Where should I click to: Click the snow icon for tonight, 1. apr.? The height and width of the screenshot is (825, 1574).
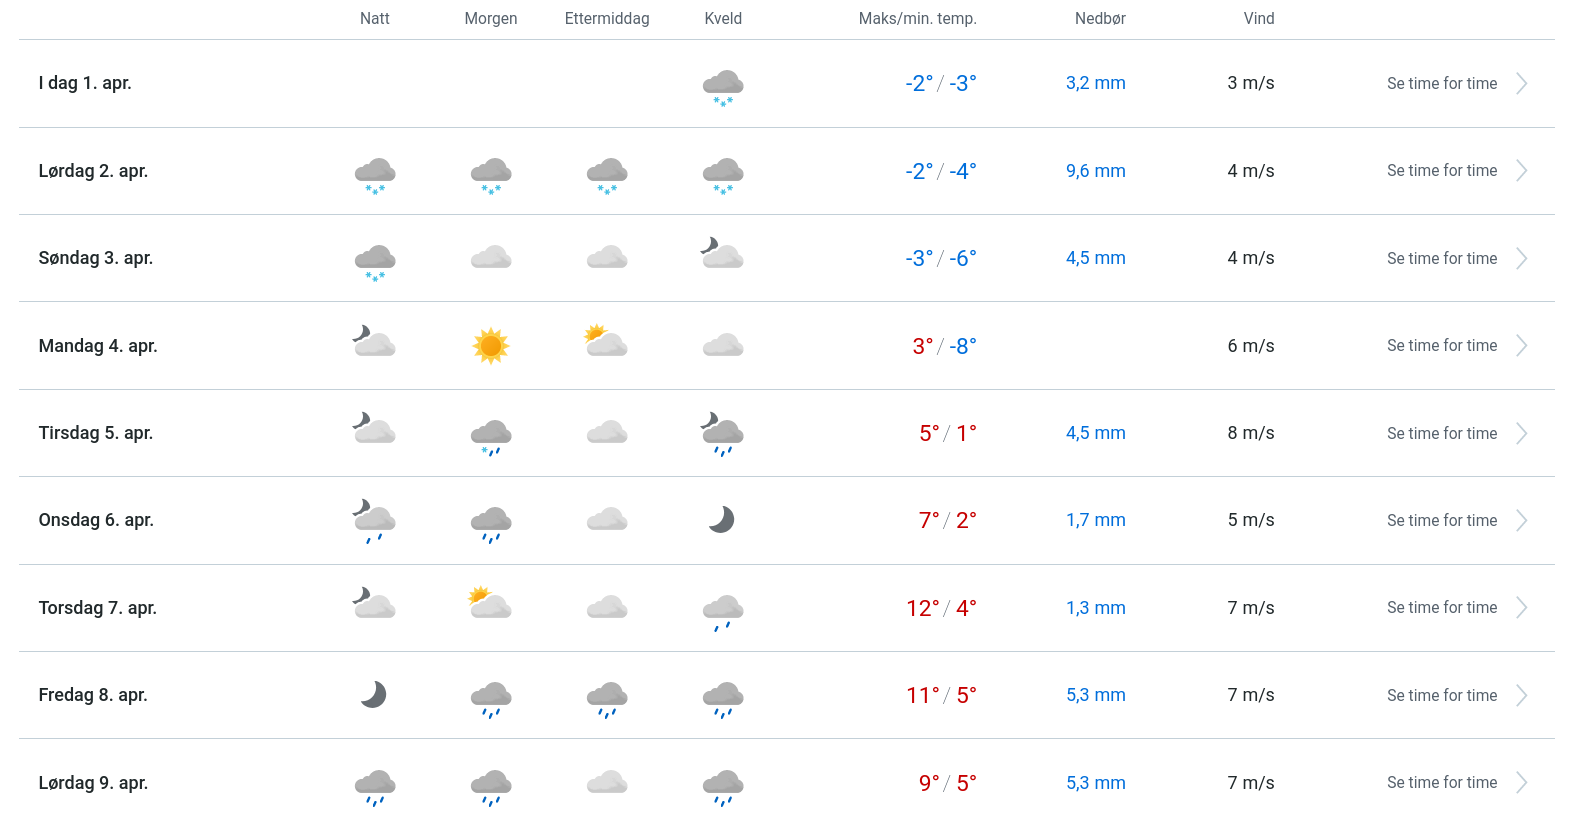[x=722, y=87]
